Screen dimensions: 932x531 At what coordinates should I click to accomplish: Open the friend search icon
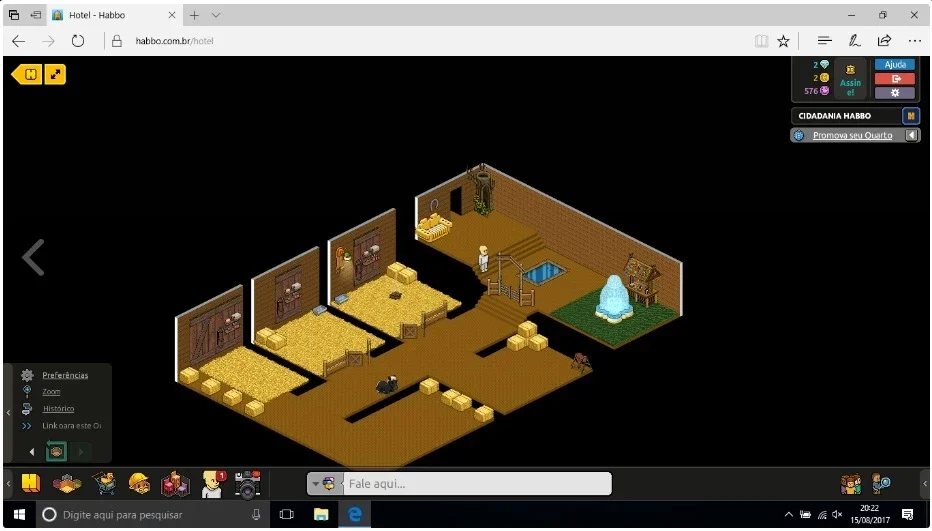point(881,484)
